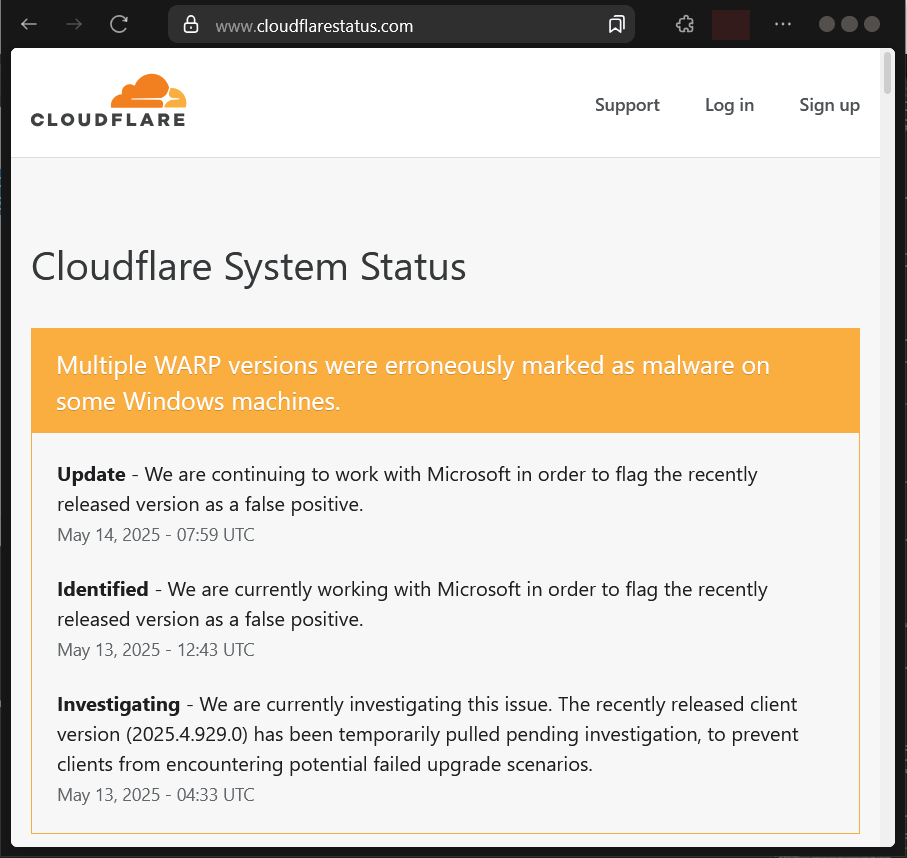Viewport: 907px width, 858px height.
Task: Reload the page with the refresh icon
Action: pos(119,24)
